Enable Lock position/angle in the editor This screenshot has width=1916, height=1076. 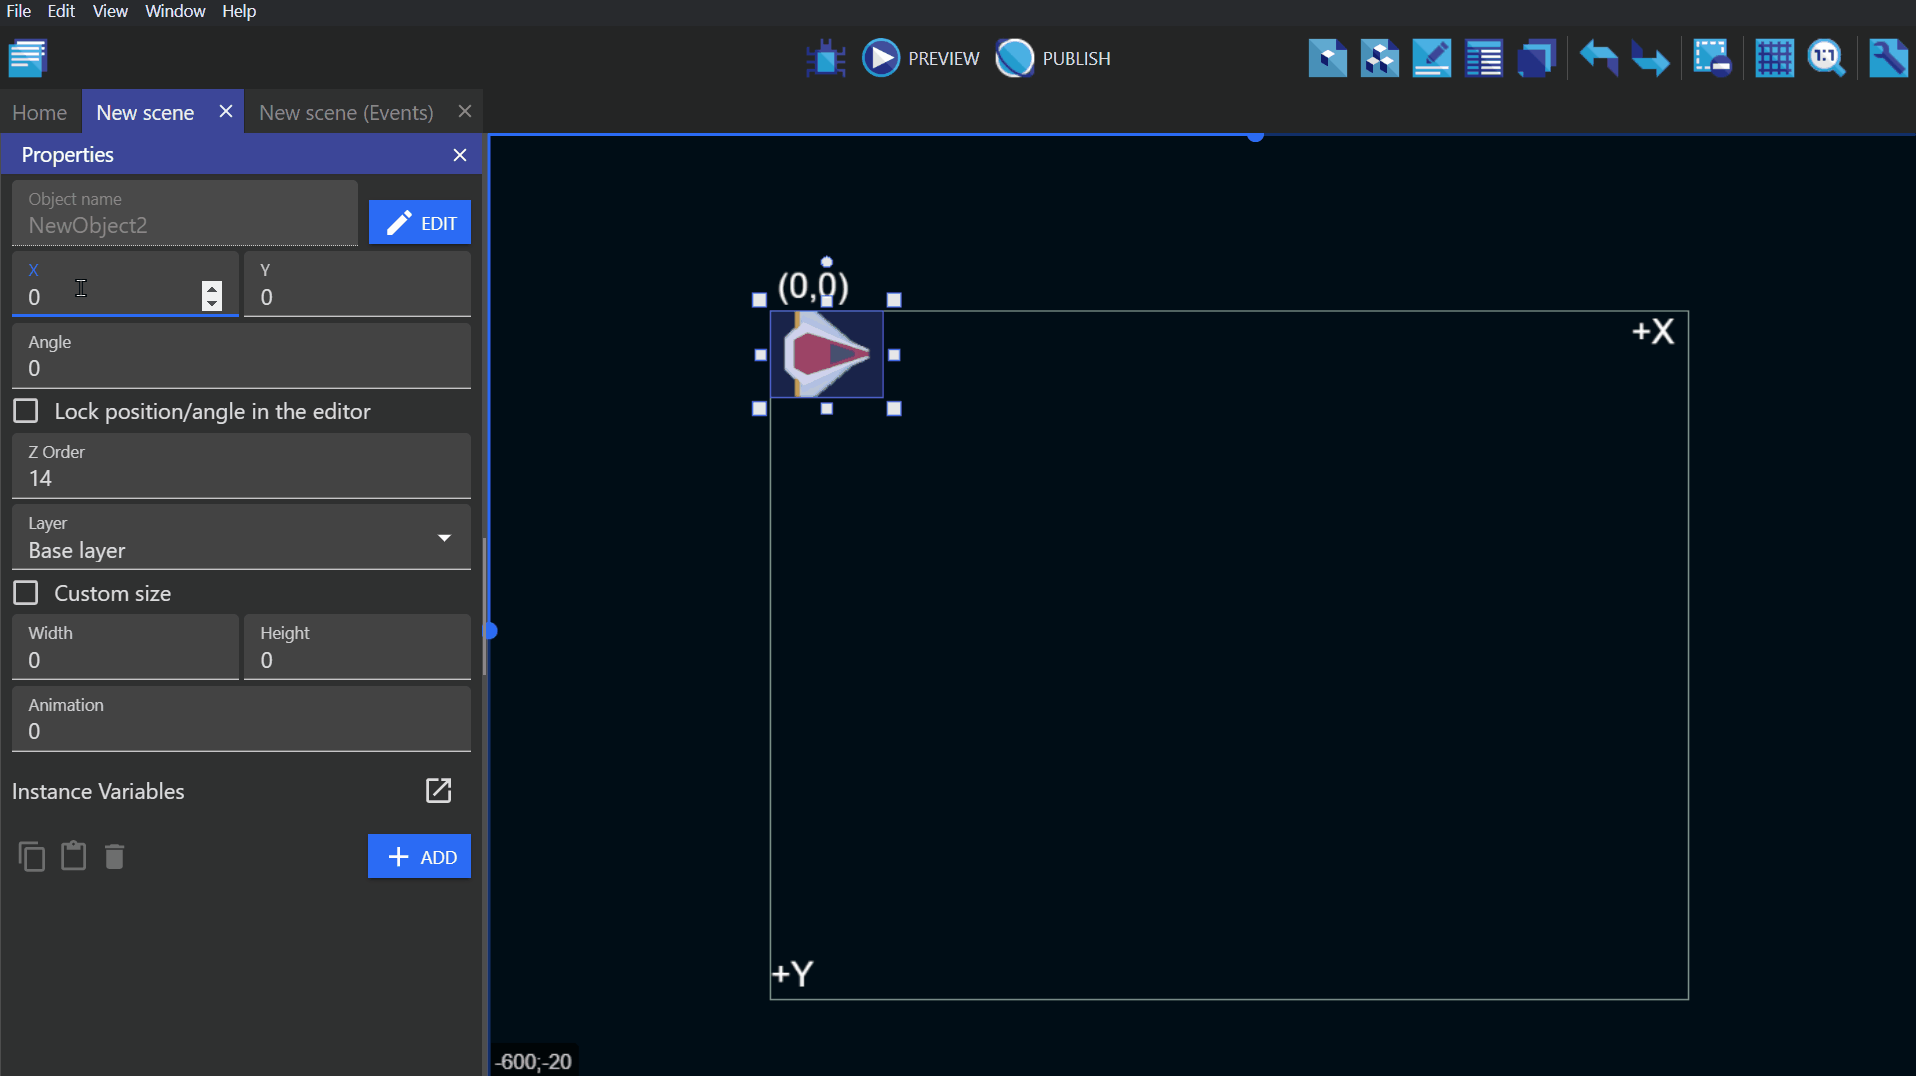tap(26, 411)
